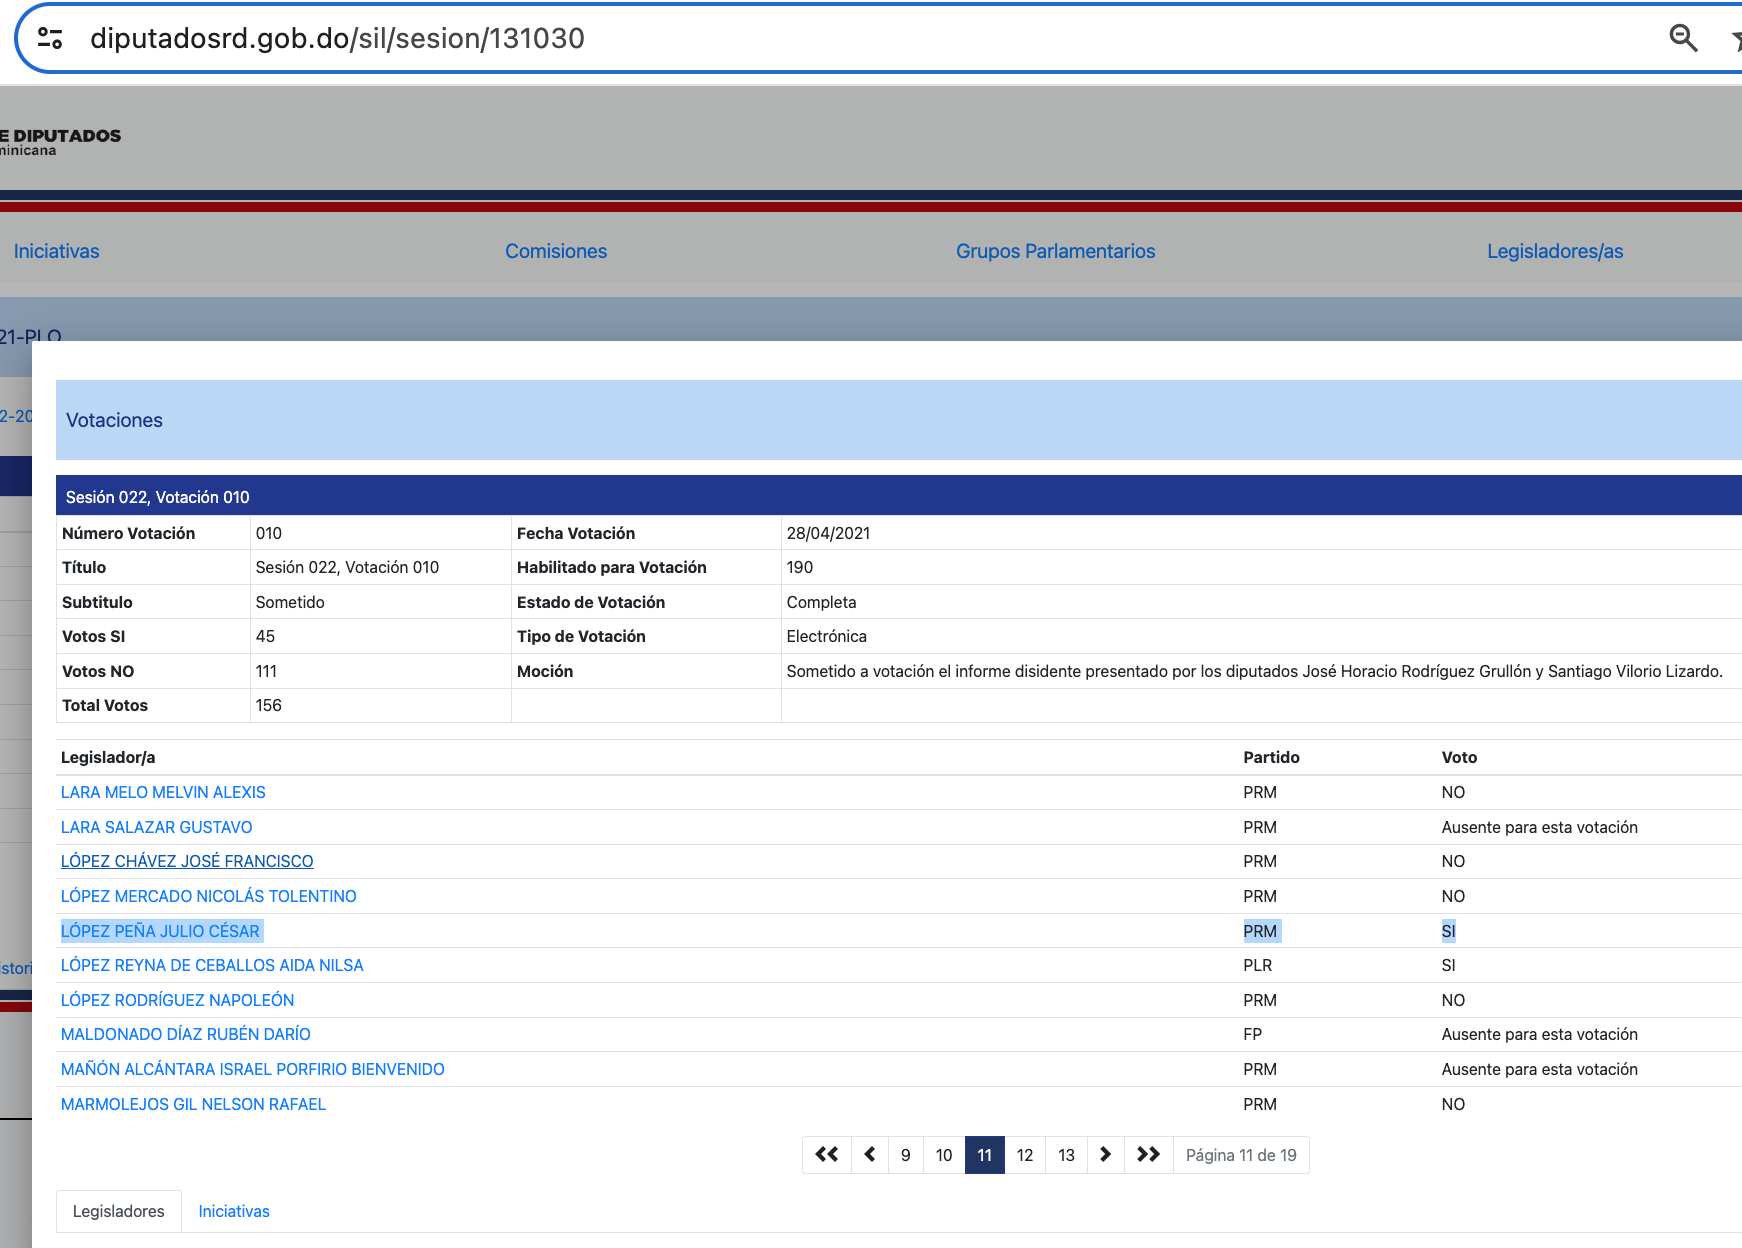Open legislator MALDONADO DÍAZ RUBÉN DARÍO
This screenshot has height=1248, width=1742.
[186, 1034]
